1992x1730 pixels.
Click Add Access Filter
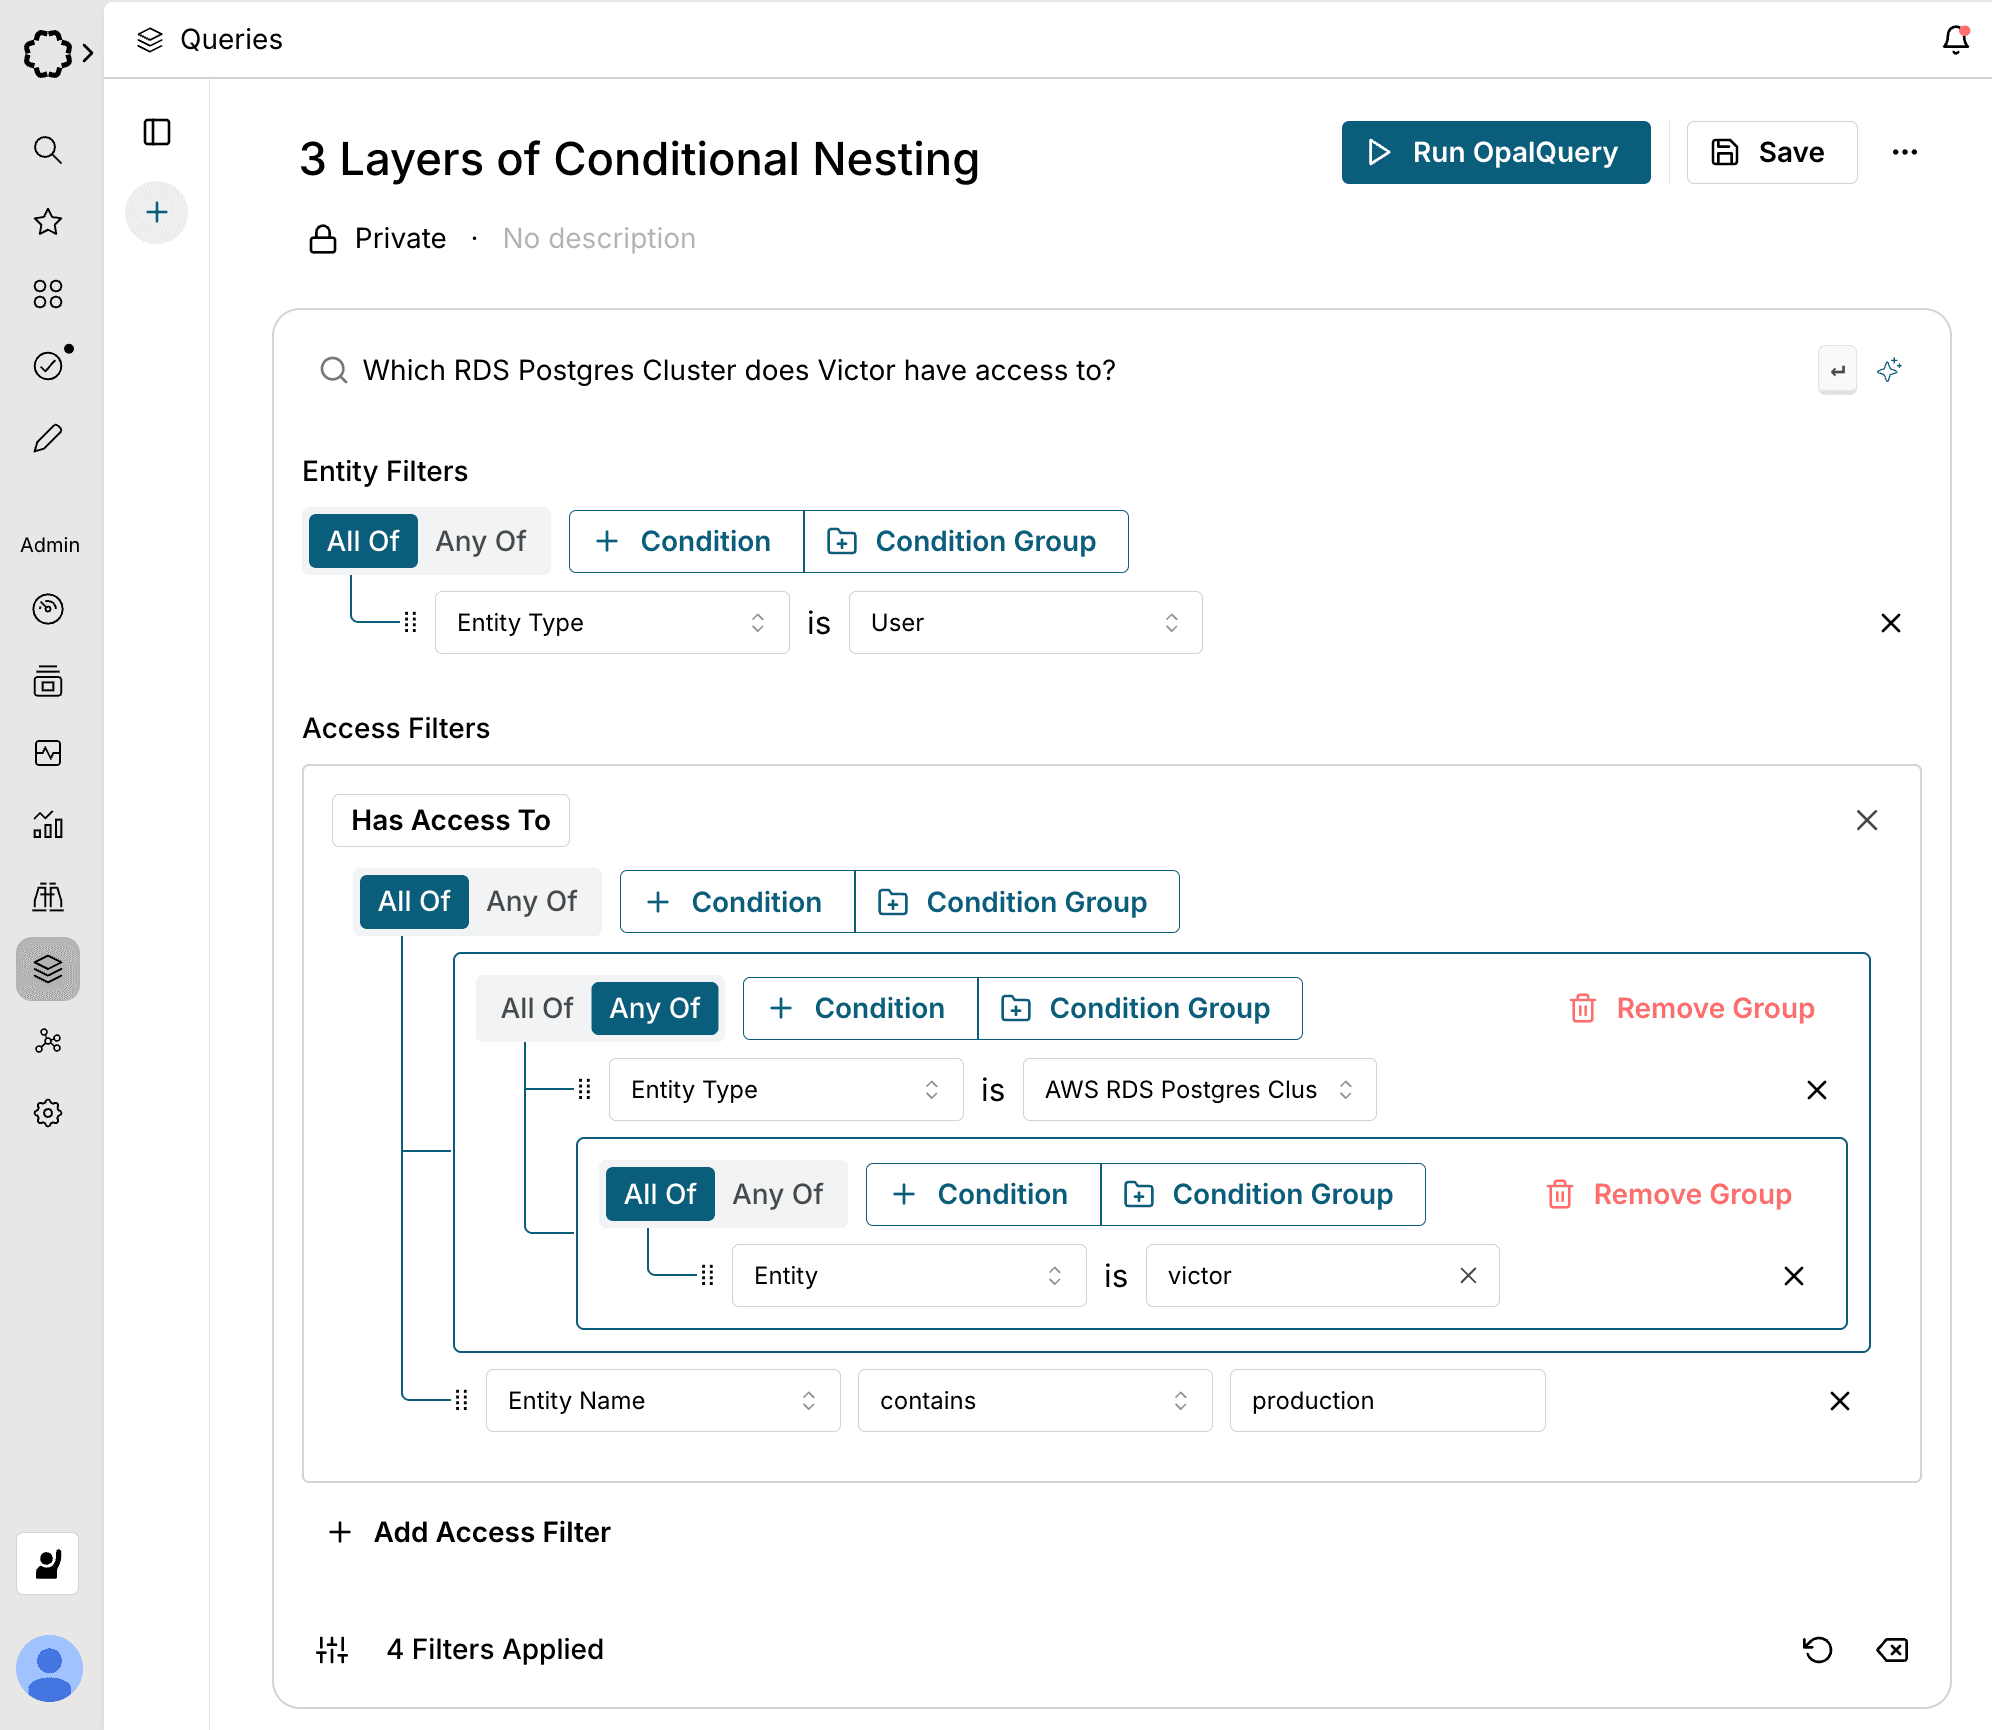(x=471, y=1532)
